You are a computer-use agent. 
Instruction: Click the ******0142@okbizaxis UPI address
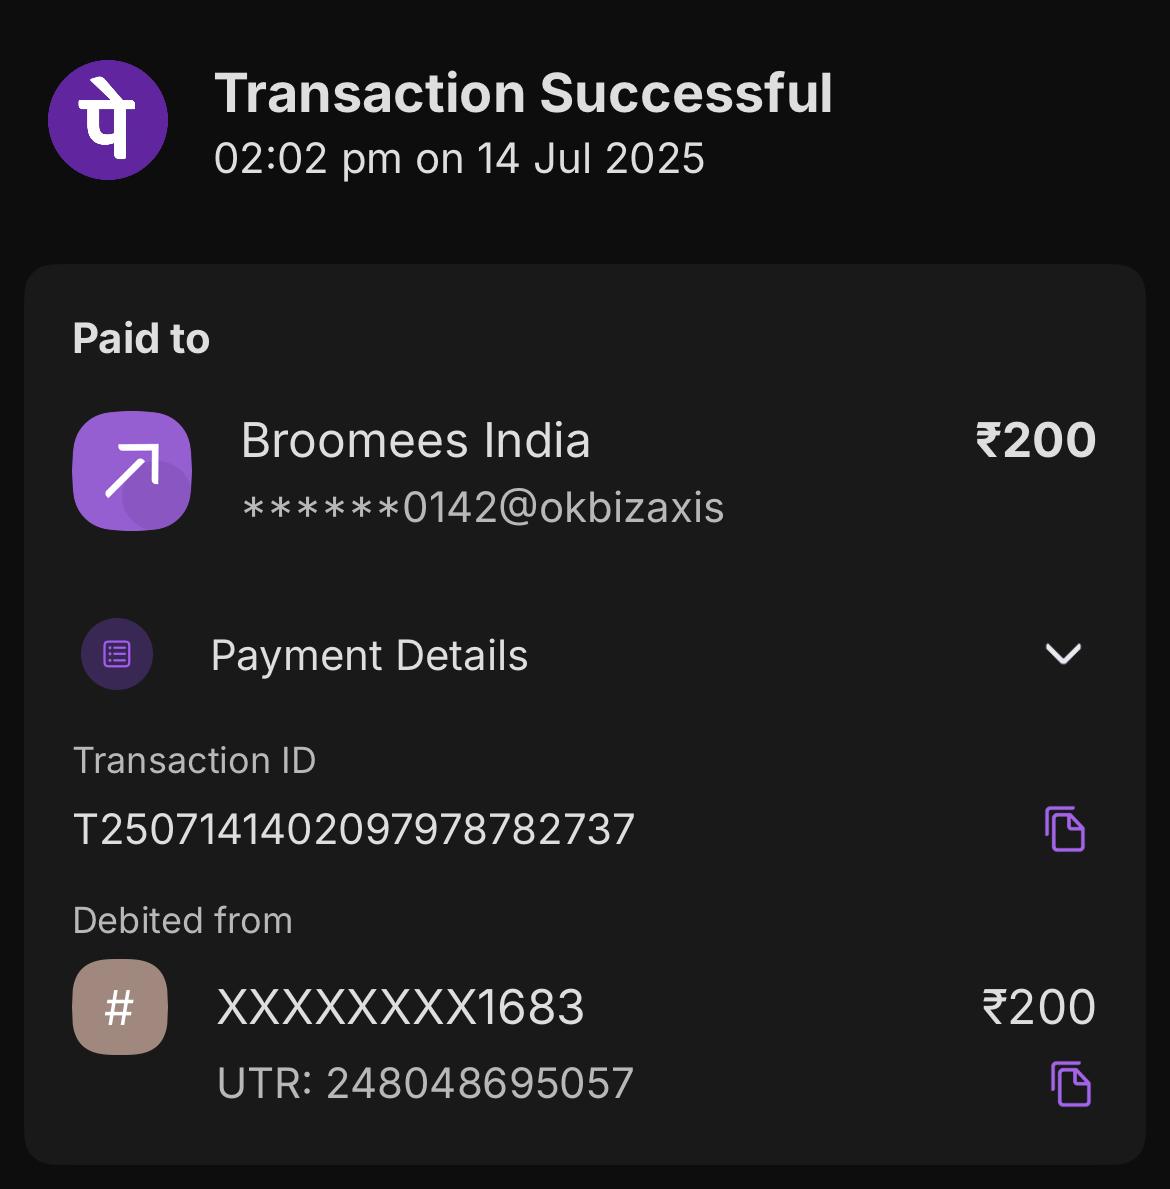pyautogui.click(x=483, y=507)
